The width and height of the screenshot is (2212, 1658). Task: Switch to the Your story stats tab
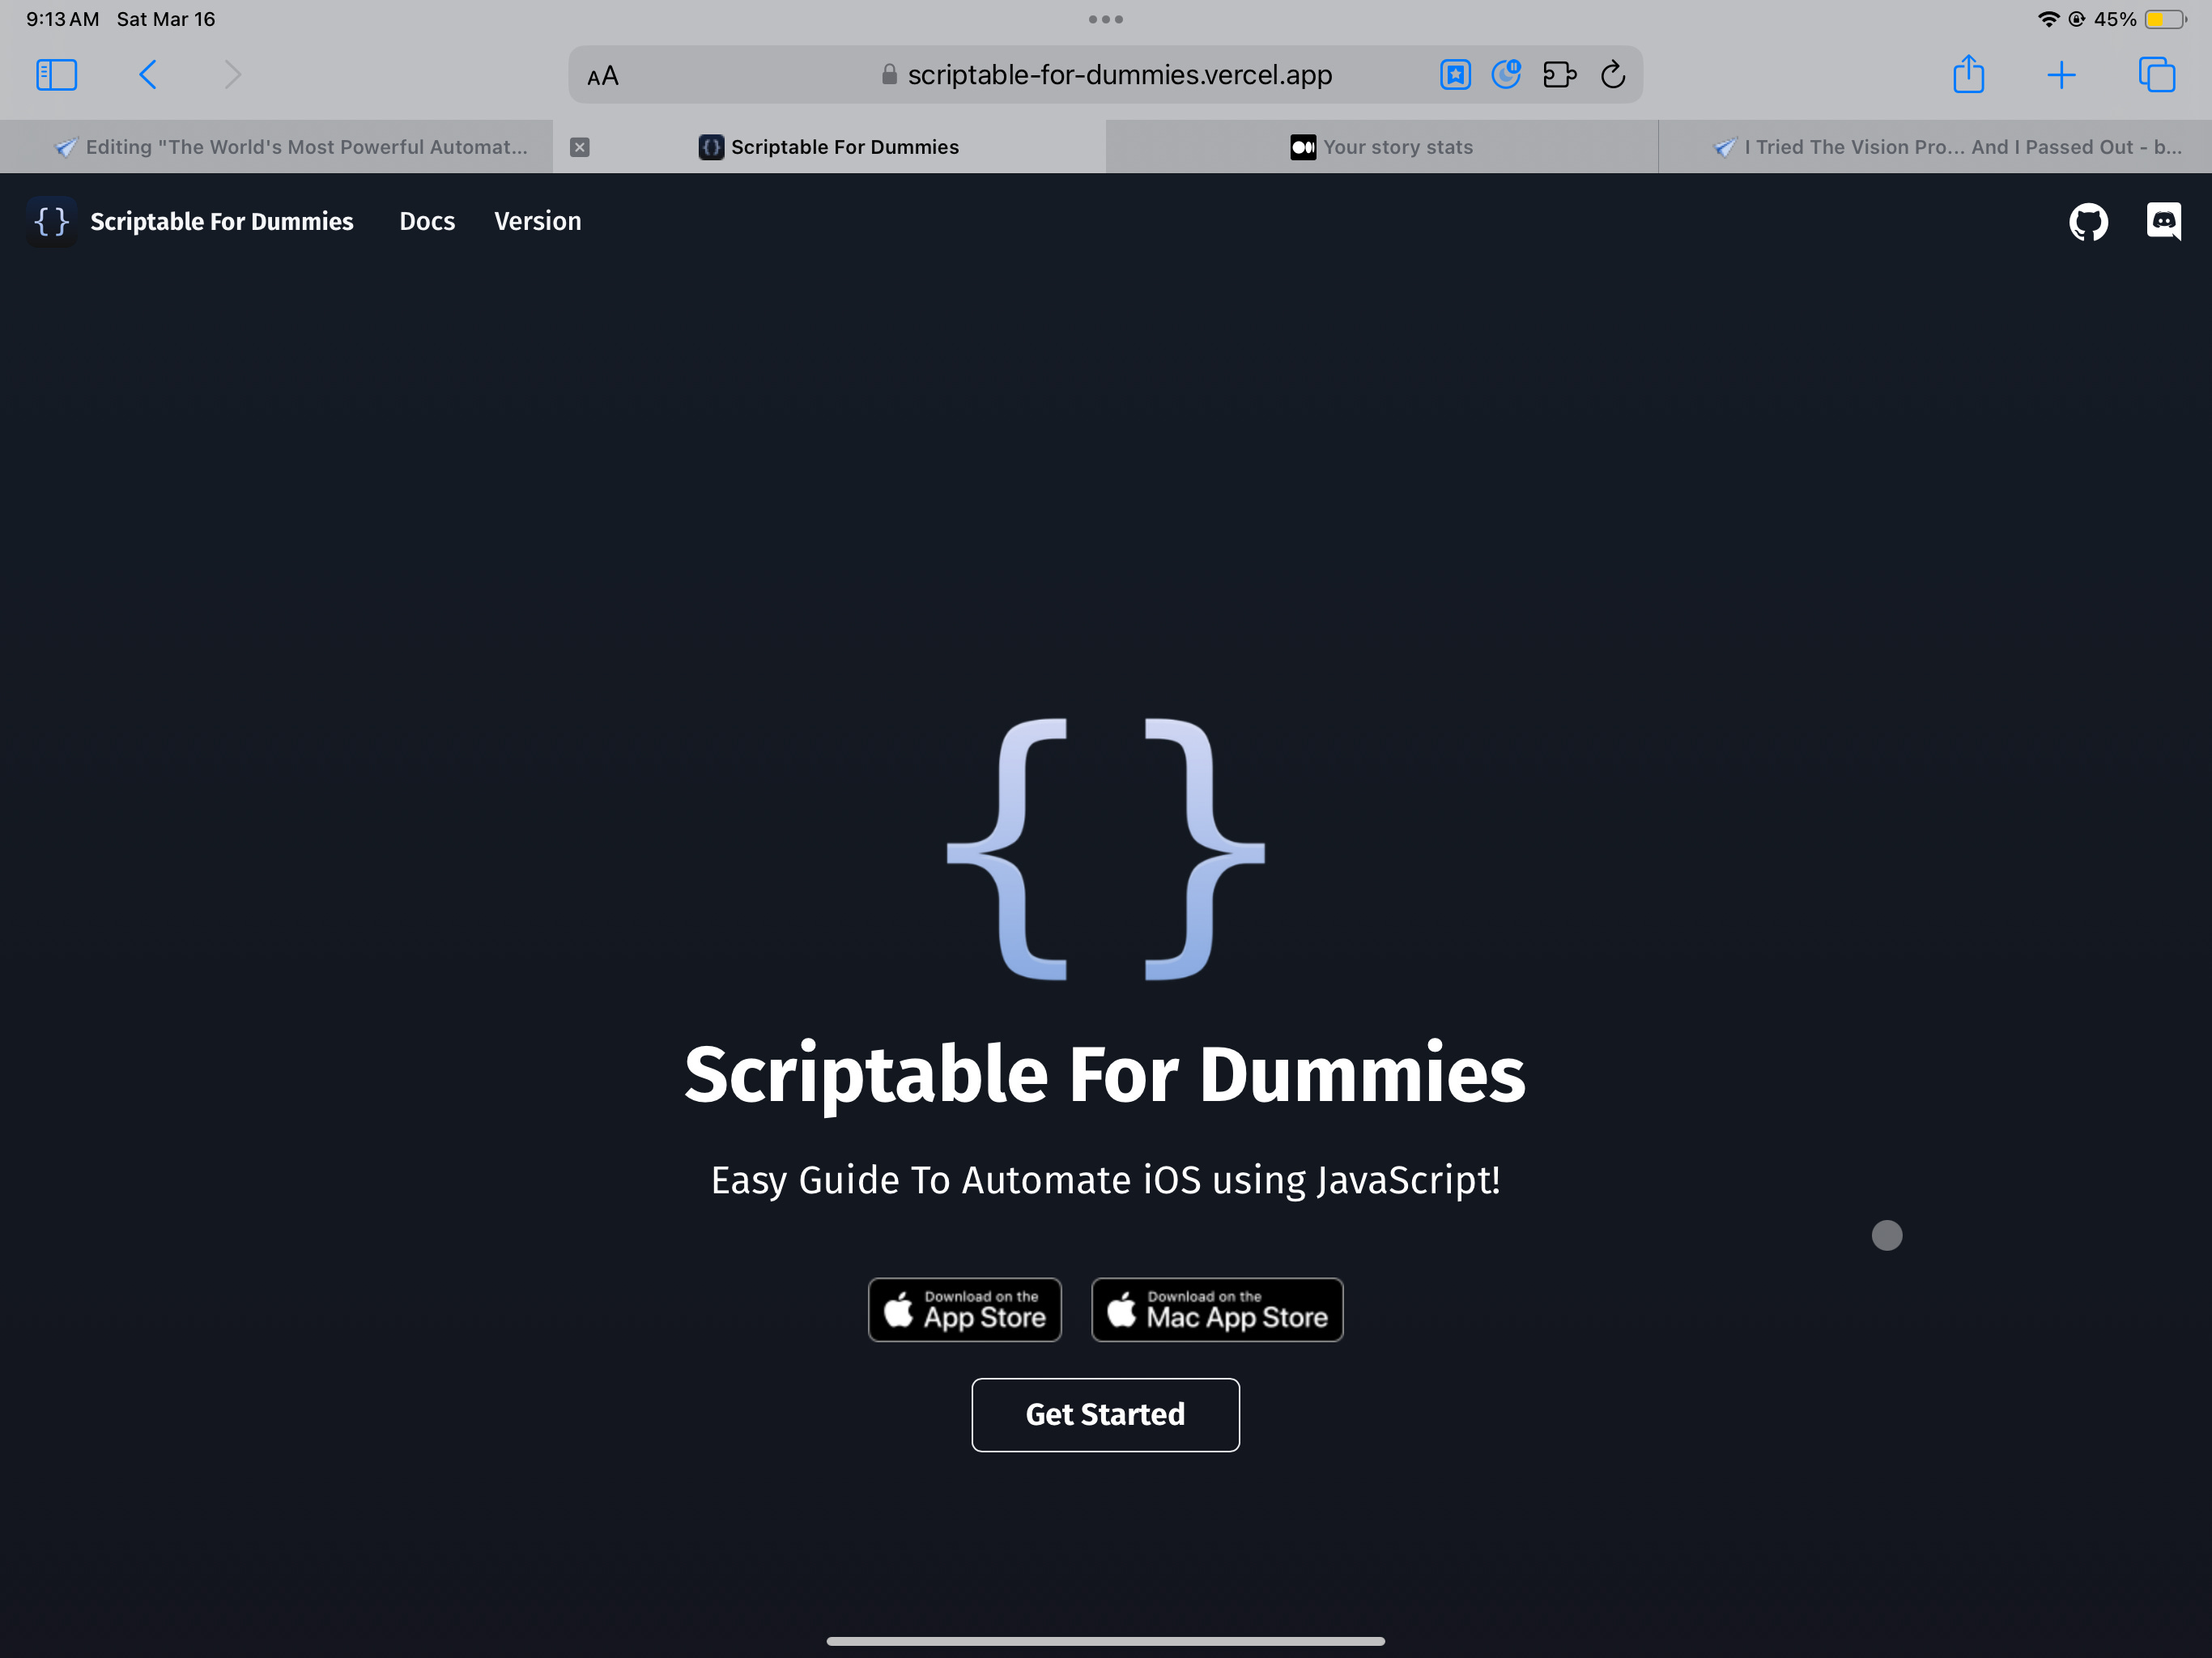[1382, 146]
